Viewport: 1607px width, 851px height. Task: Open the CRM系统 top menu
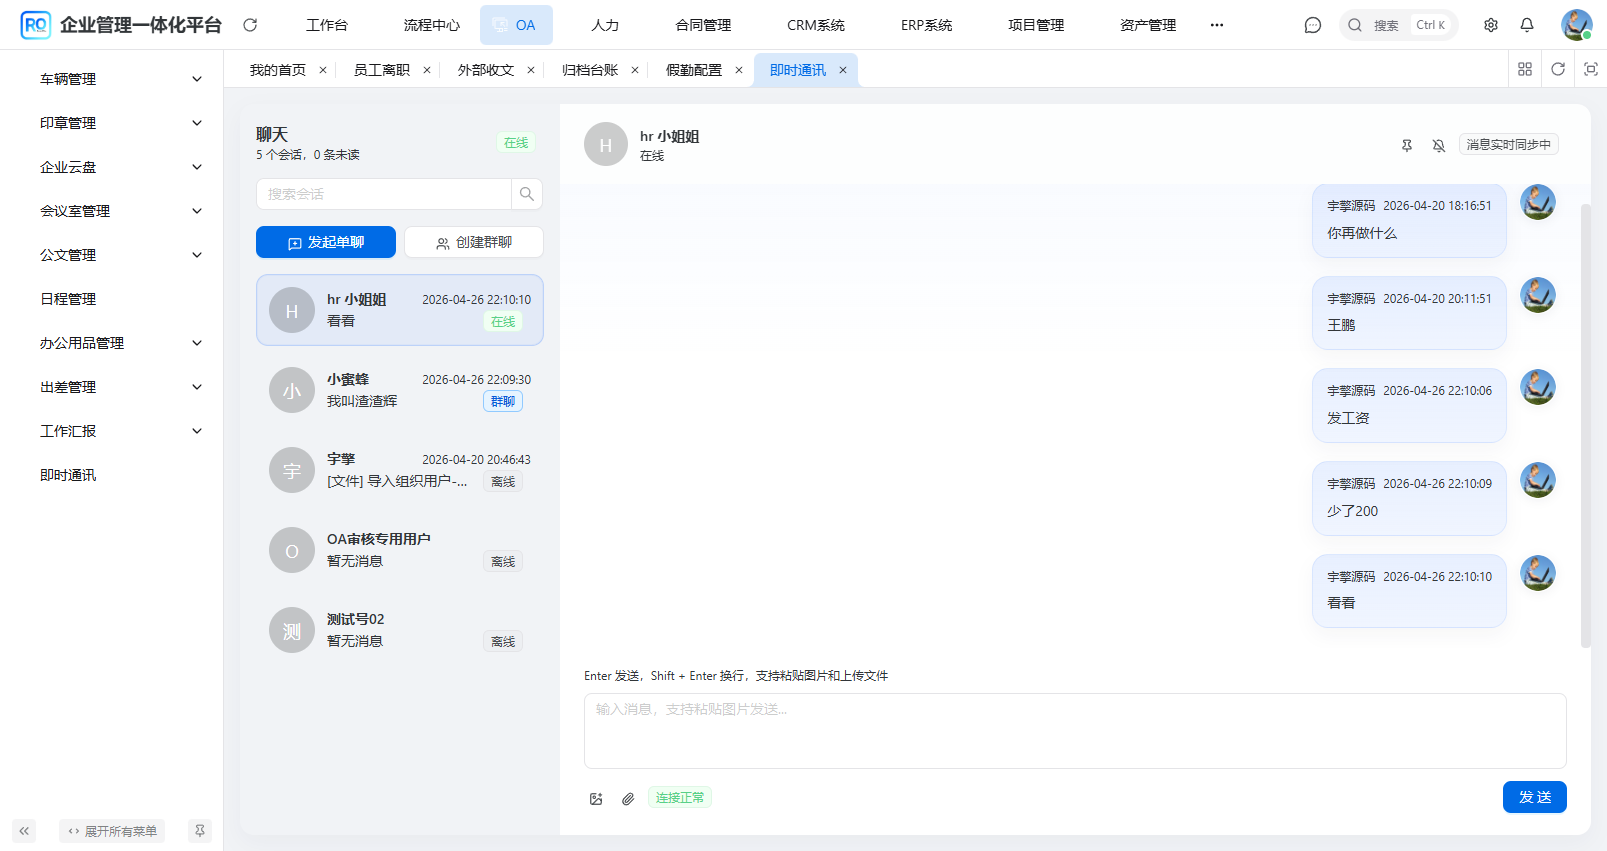coord(815,25)
